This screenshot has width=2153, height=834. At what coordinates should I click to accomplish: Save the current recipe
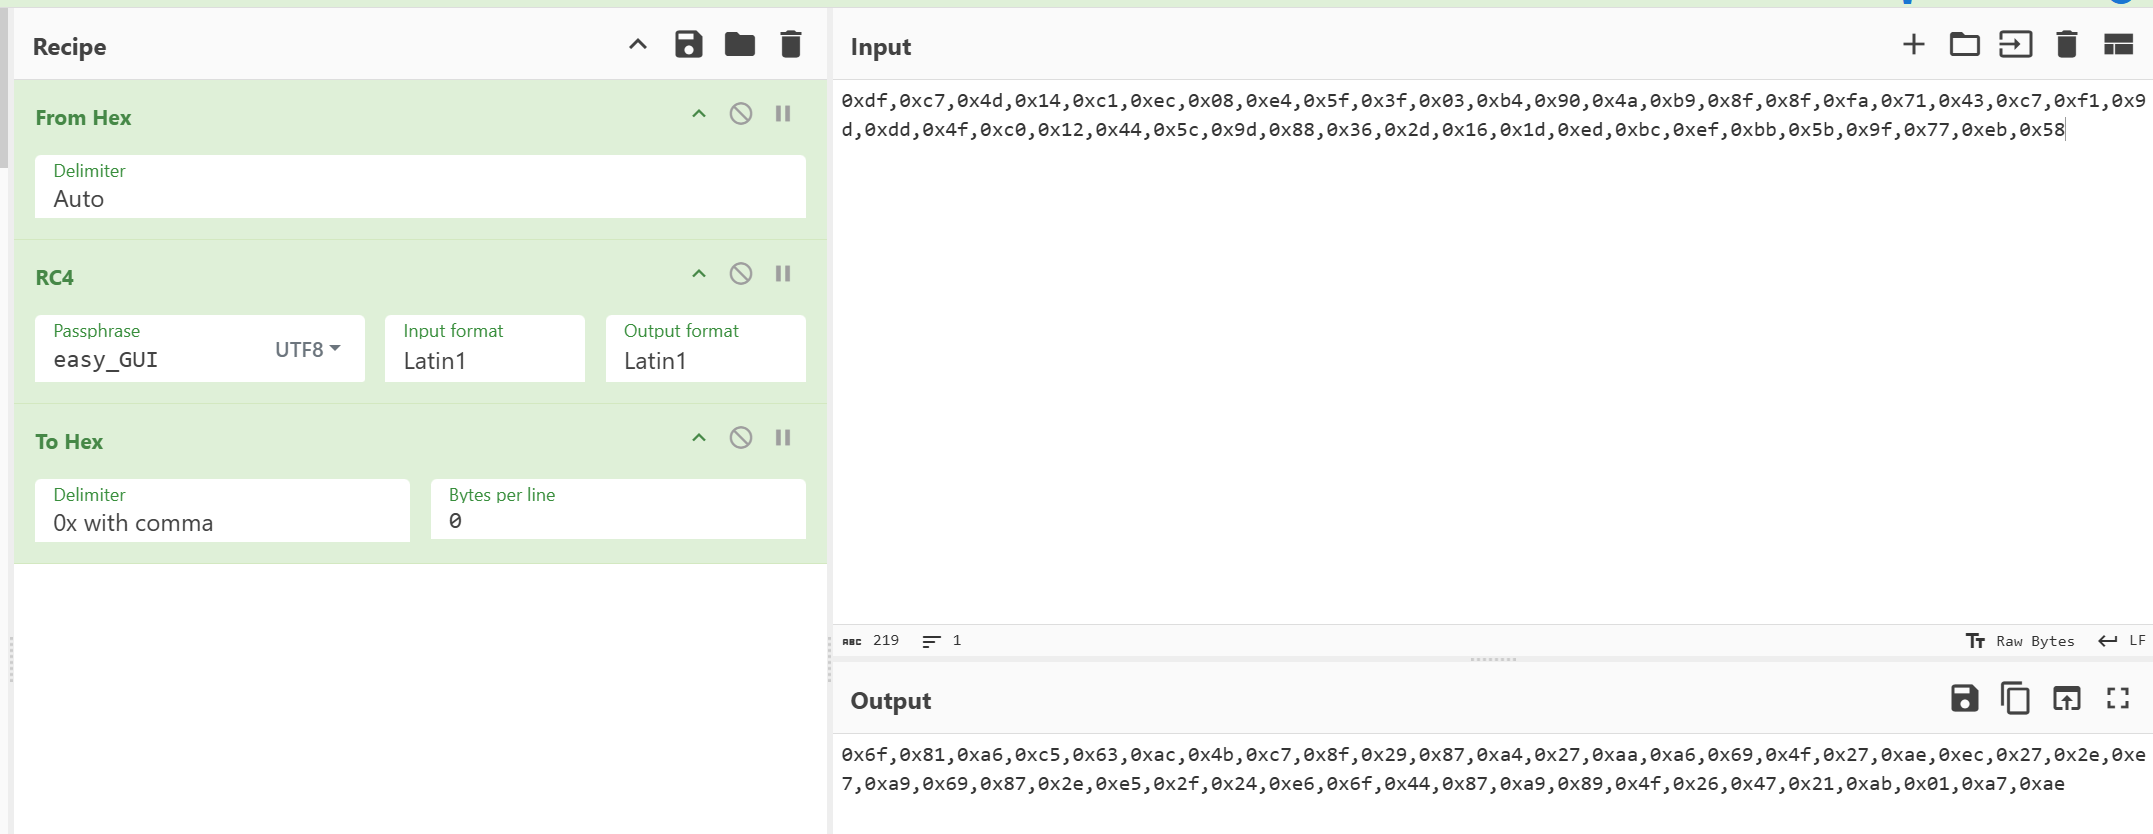[x=688, y=45]
